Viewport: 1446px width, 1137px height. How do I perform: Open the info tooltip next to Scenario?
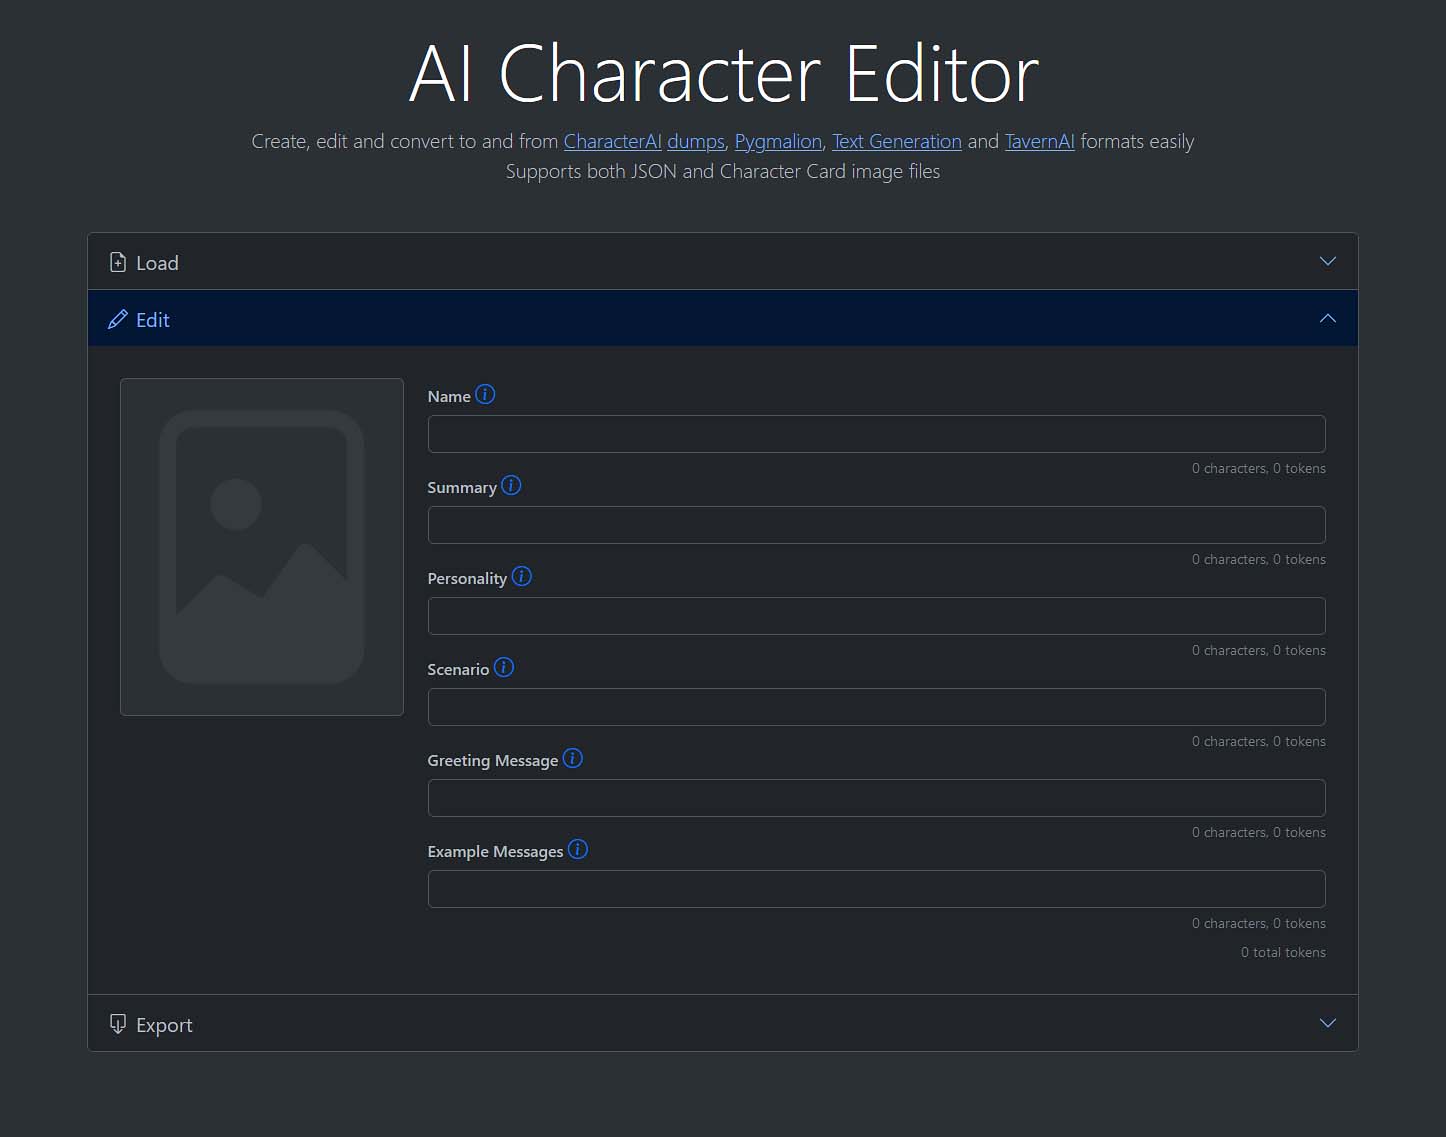503,667
